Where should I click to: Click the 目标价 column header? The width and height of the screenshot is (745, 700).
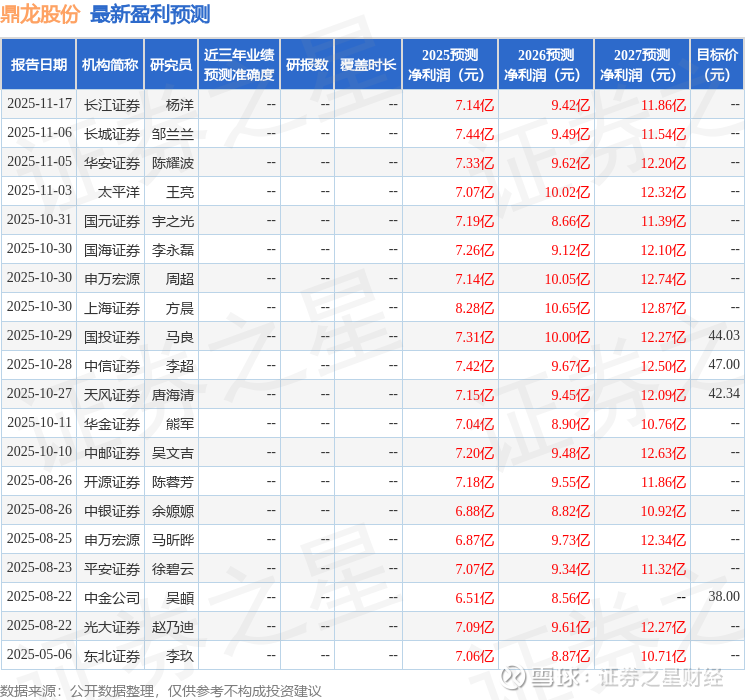click(x=716, y=65)
